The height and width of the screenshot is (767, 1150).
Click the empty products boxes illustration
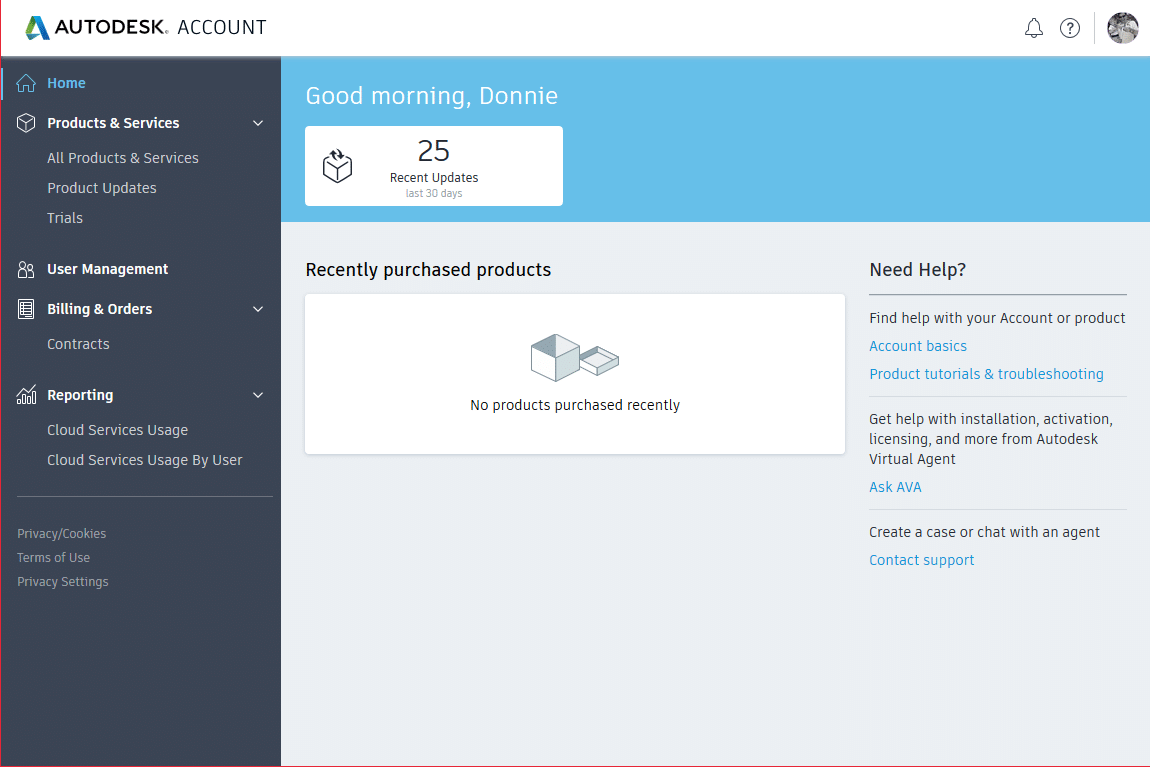575,357
